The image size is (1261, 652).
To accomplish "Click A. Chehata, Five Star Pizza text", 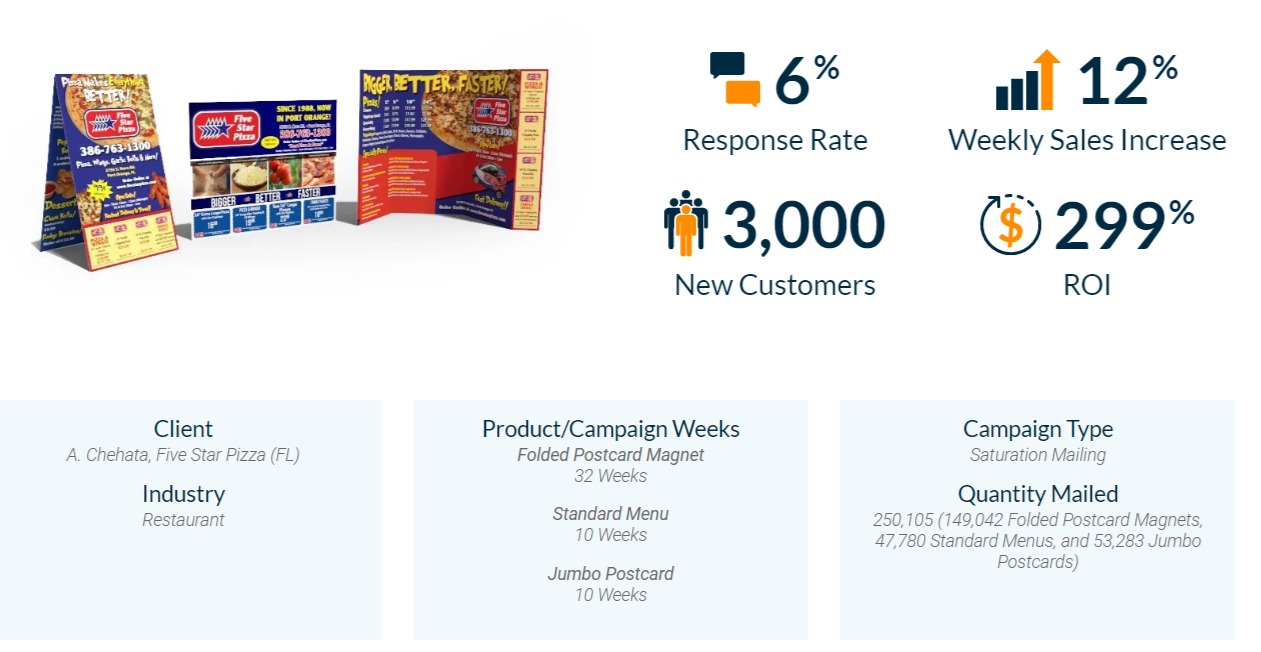I will pos(183,455).
